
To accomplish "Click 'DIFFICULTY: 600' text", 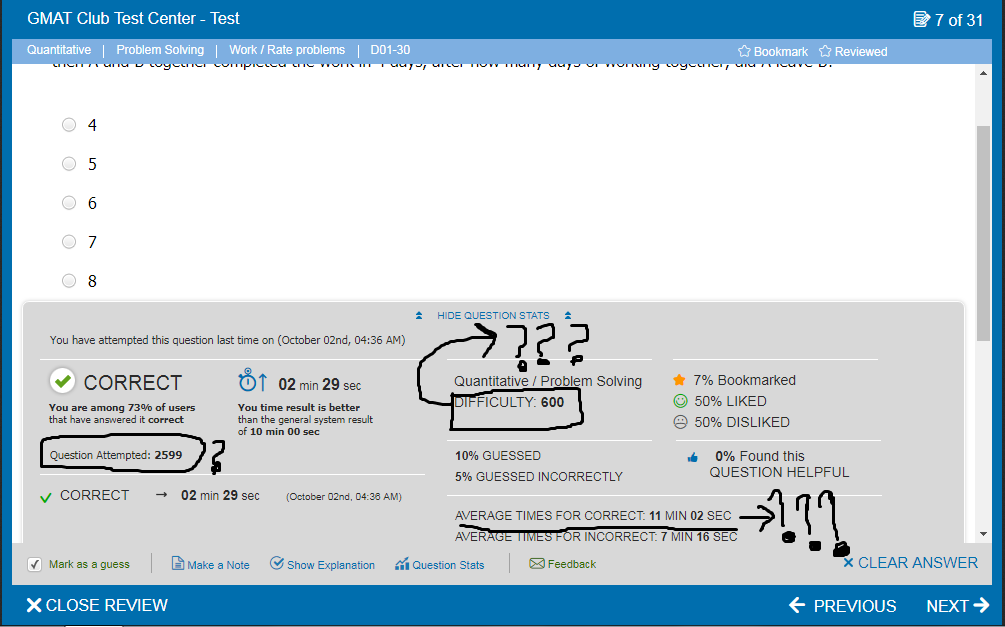I will (509, 402).
